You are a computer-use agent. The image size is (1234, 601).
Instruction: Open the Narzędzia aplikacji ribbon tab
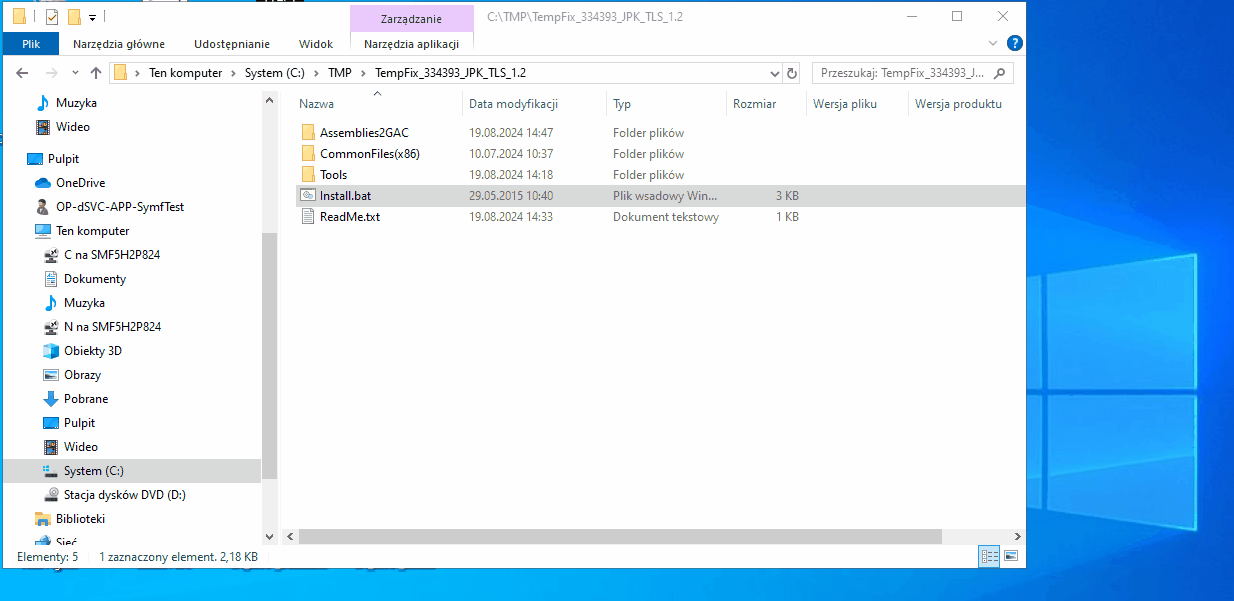click(411, 43)
